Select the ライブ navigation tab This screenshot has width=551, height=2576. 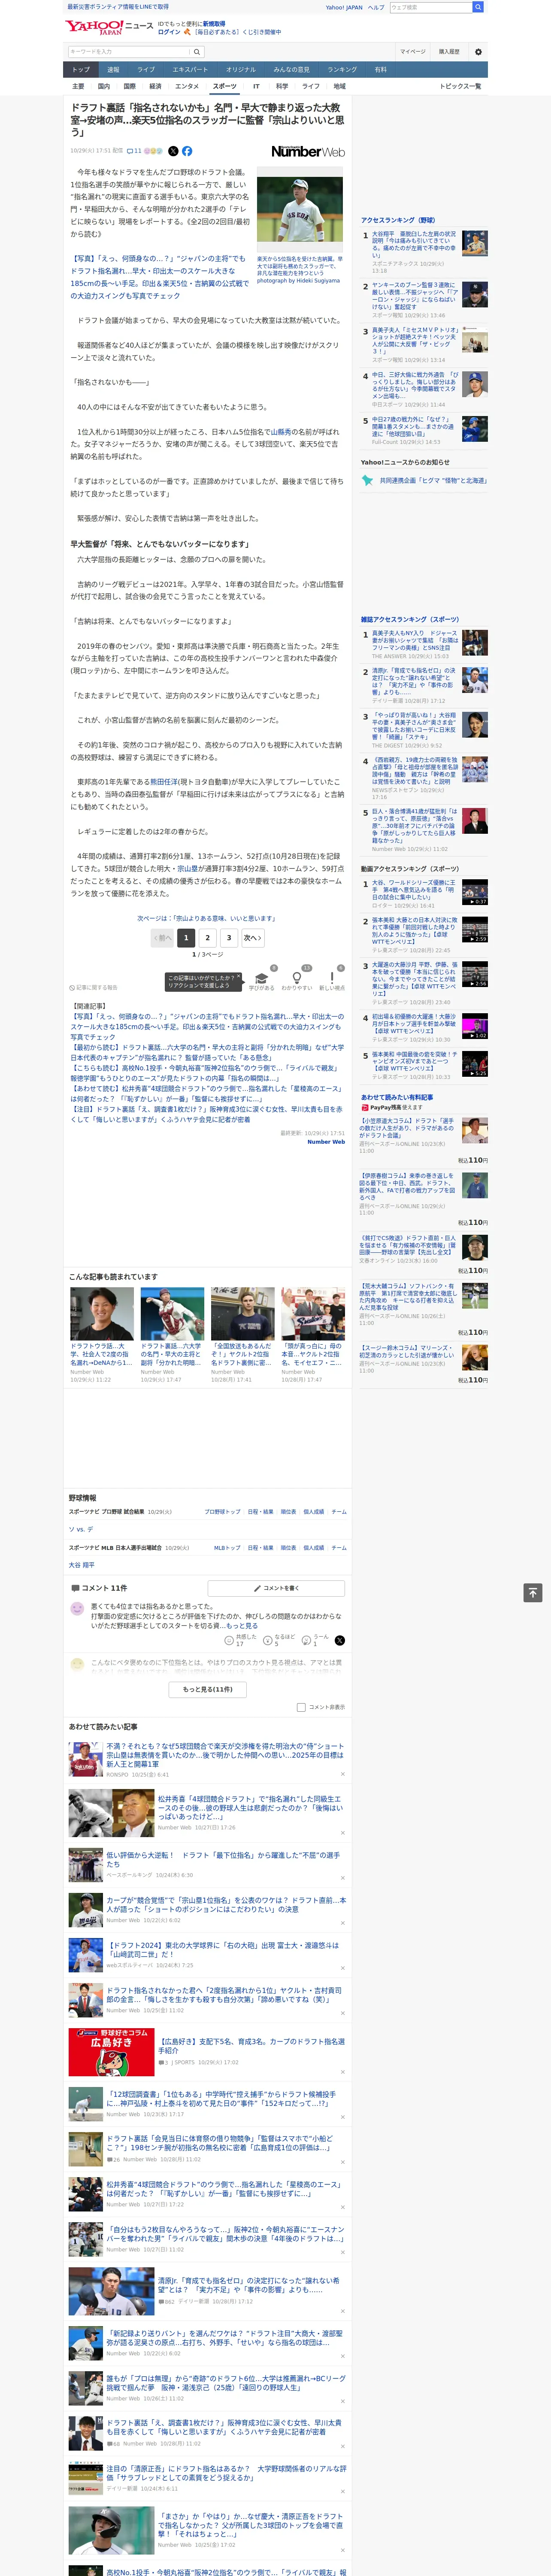pyautogui.click(x=146, y=70)
